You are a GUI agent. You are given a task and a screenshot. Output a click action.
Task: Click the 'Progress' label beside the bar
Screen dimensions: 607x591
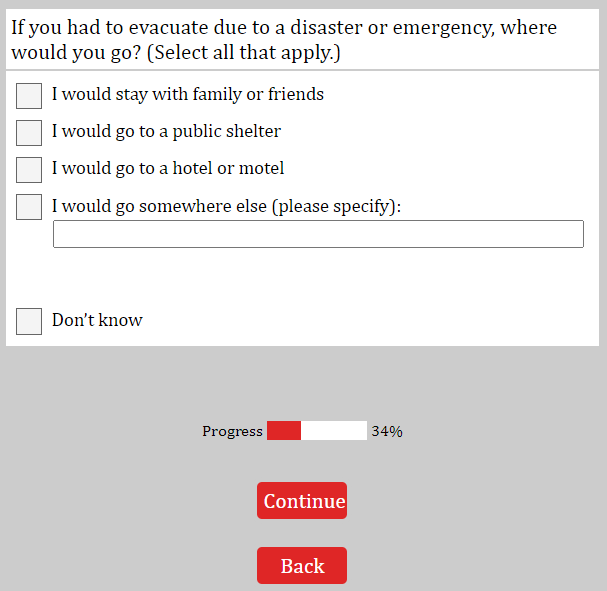click(x=232, y=432)
